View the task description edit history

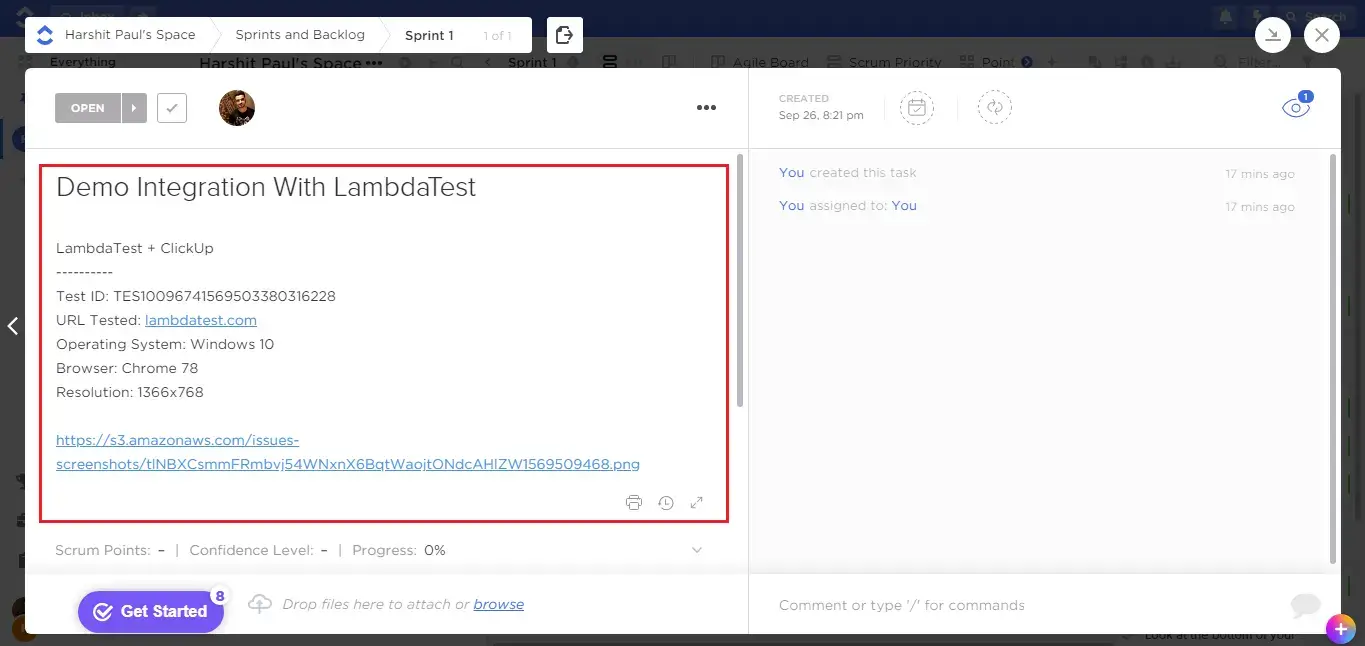click(666, 502)
